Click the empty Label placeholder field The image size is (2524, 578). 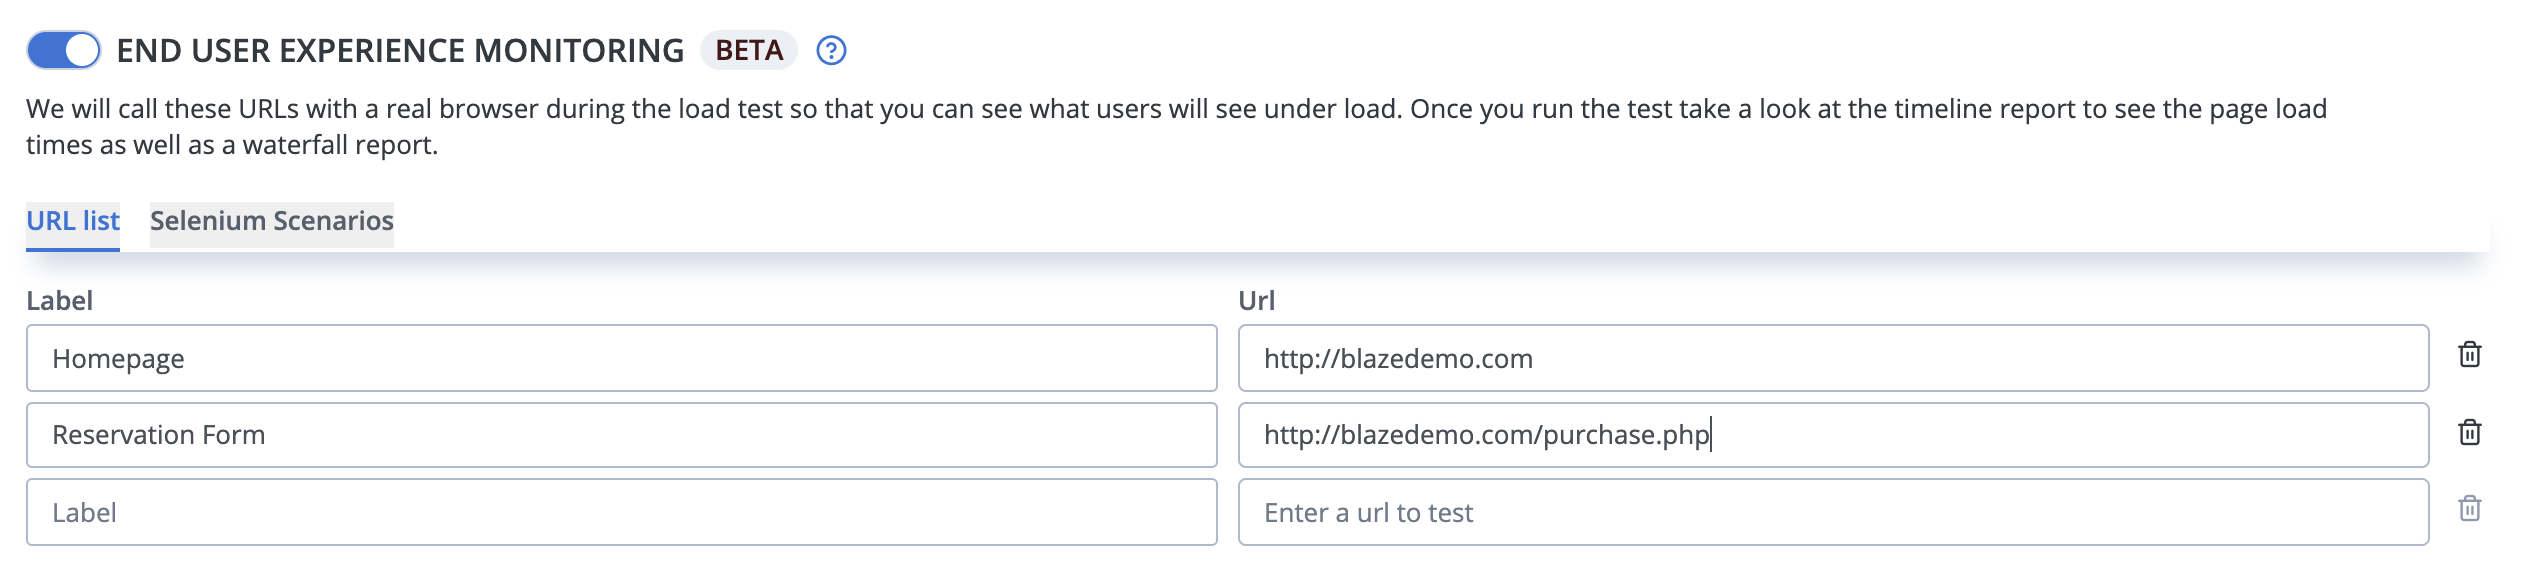[622, 512]
